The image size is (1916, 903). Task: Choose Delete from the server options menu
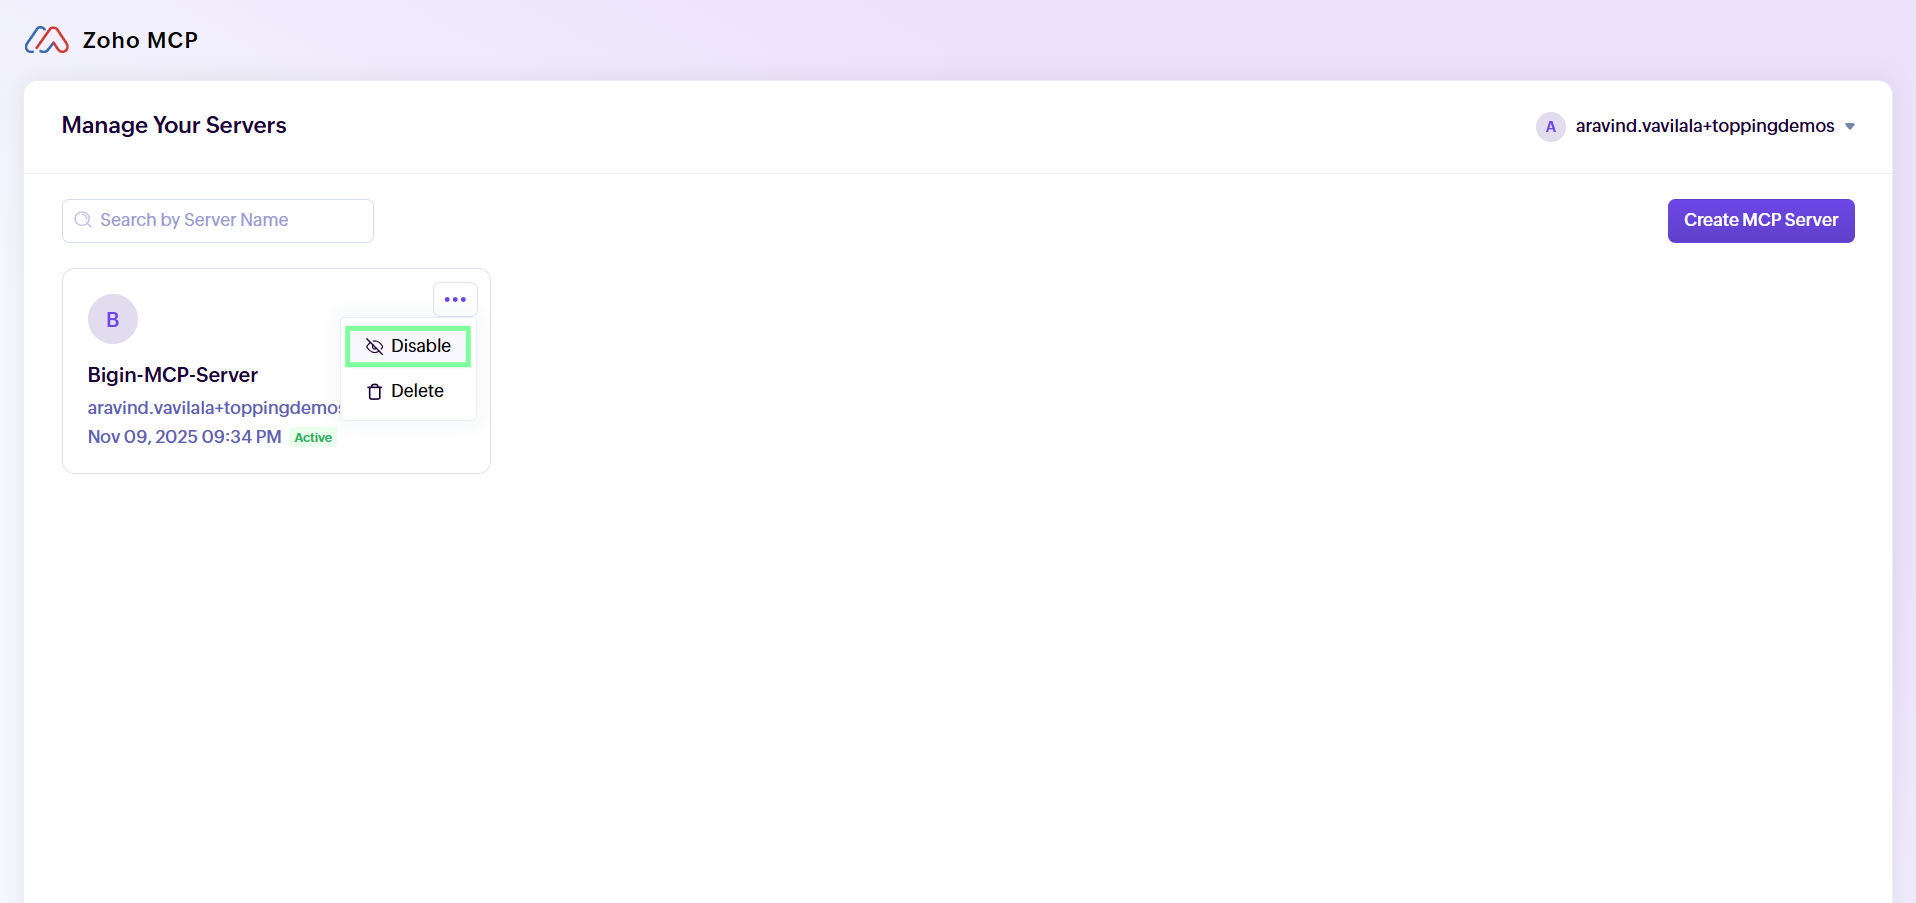(x=408, y=391)
